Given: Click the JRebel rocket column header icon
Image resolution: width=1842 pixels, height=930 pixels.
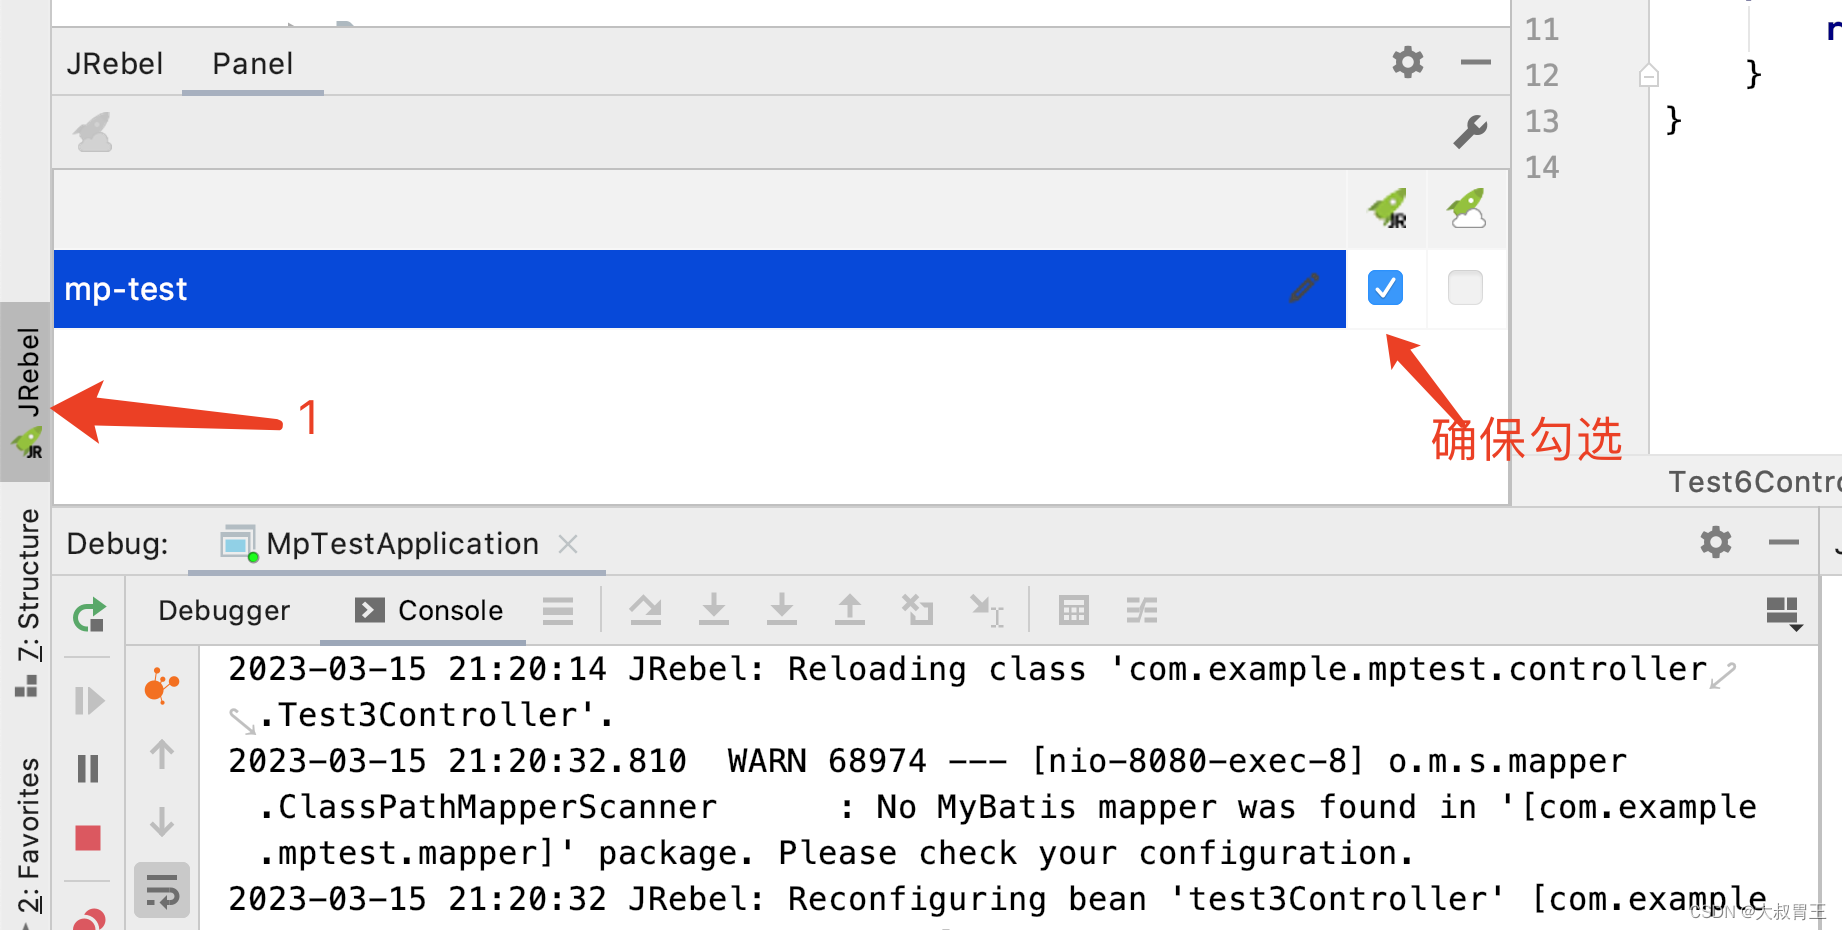Looking at the screenshot, I should pyautogui.click(x=1387, y=209).
